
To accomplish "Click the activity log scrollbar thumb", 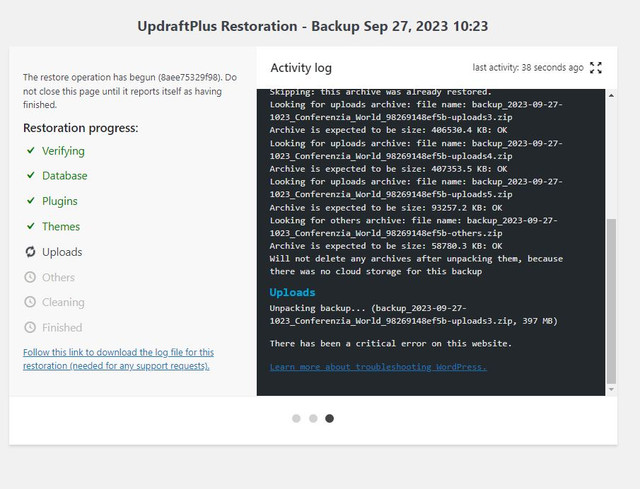I will [611, 301].
